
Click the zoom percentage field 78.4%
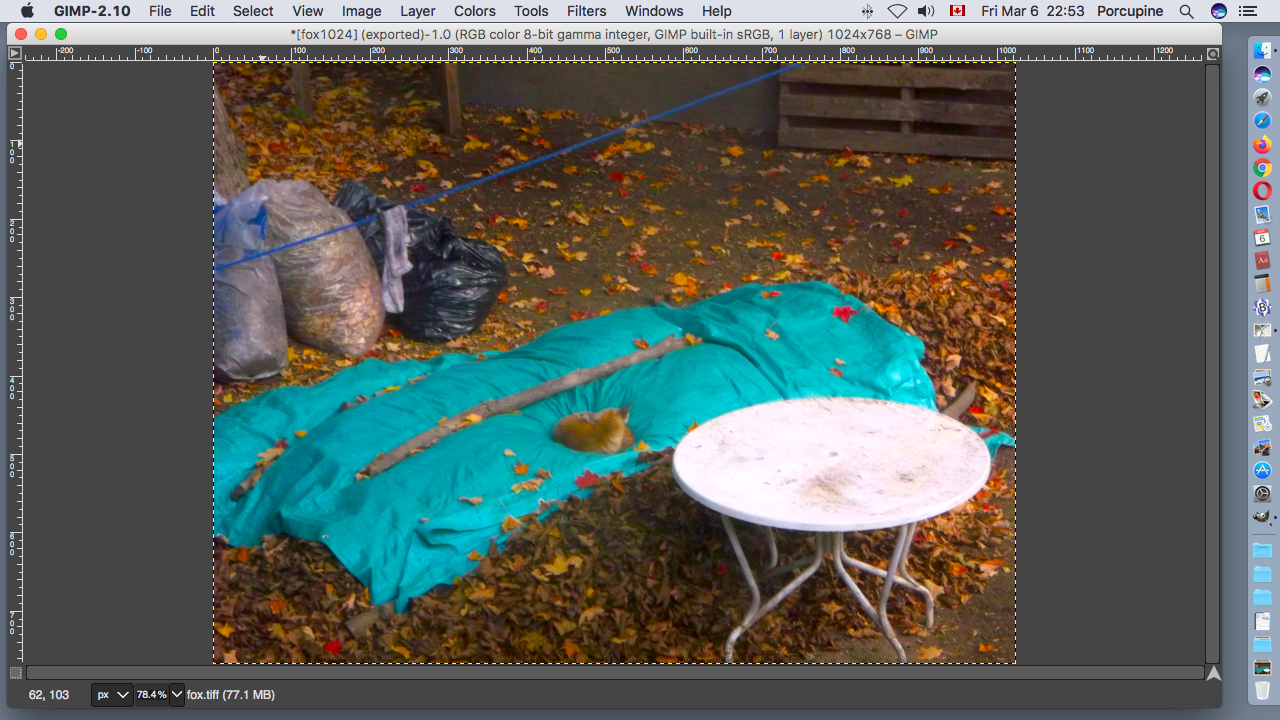[152, 694]
